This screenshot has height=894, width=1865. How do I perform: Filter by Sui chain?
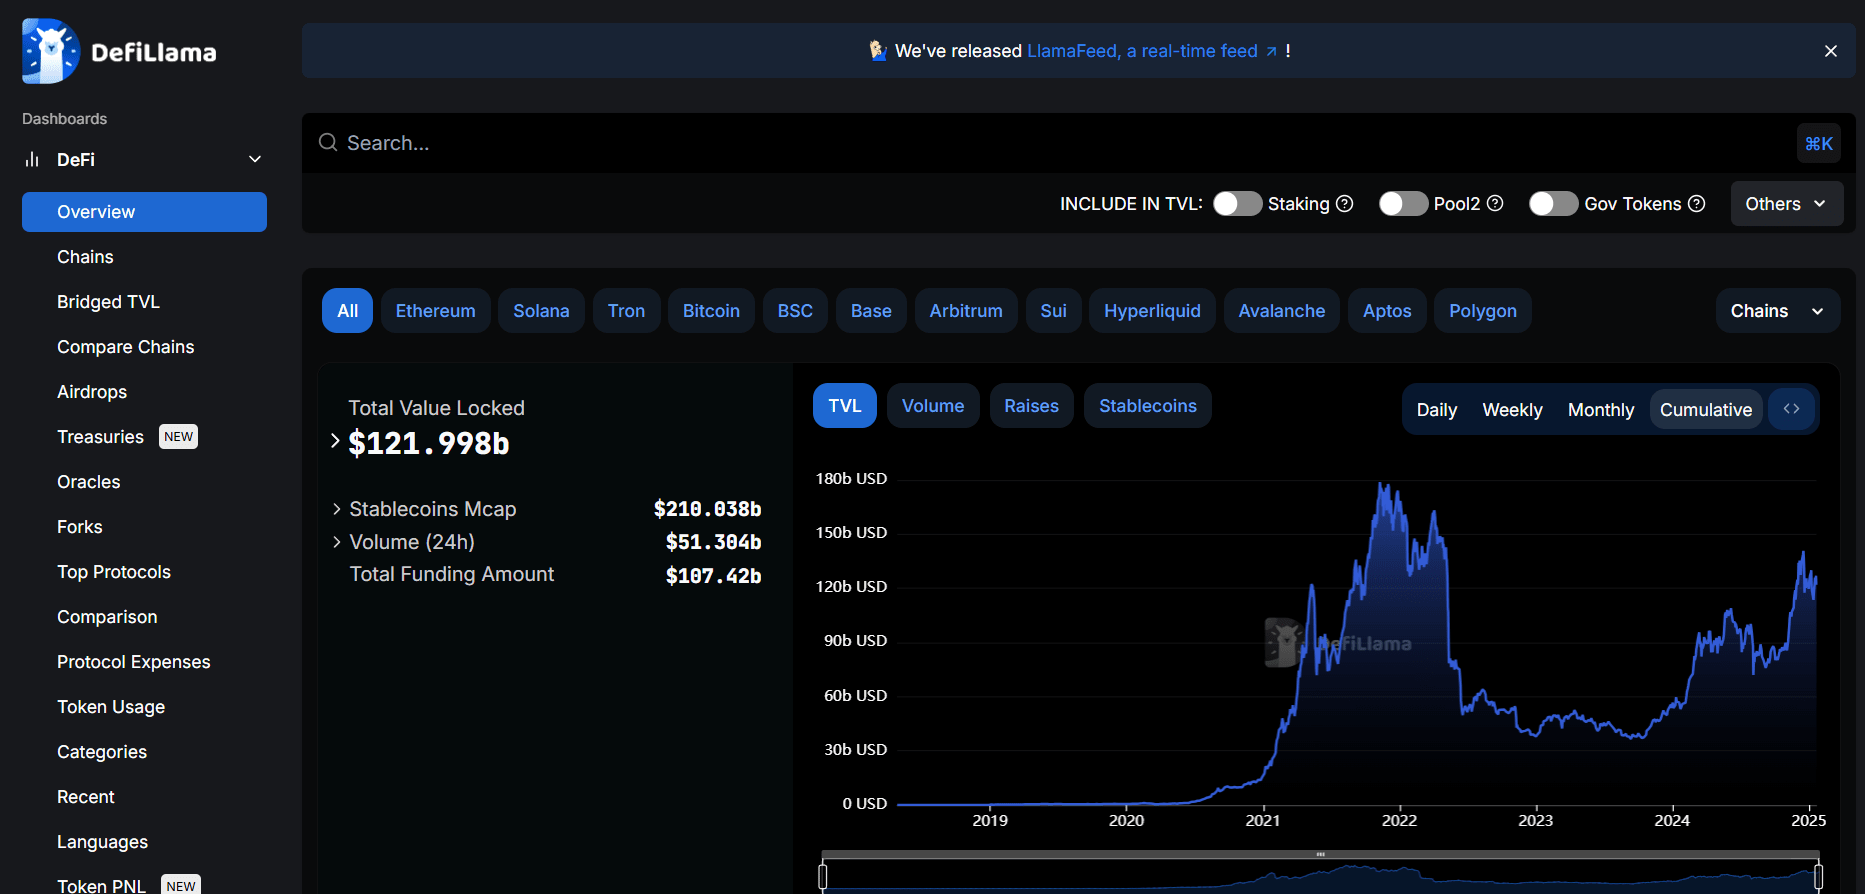click(1054, 311)
